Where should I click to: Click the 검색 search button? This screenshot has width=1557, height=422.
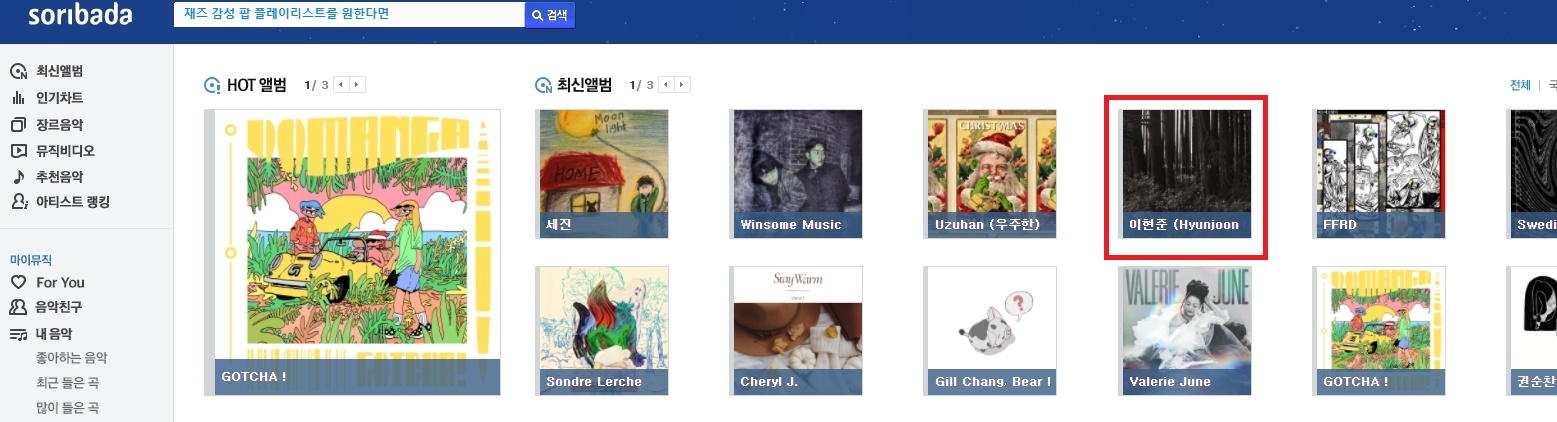(550, 15)
